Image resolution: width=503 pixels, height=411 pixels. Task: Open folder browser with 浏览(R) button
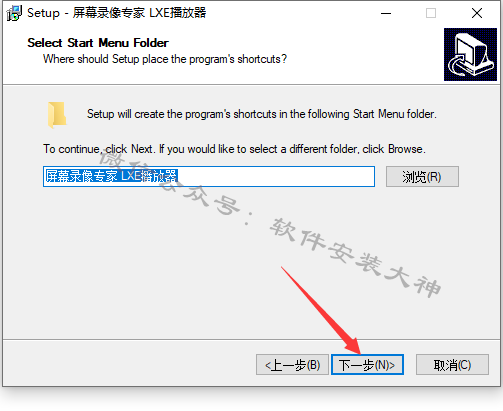point(422,176)
